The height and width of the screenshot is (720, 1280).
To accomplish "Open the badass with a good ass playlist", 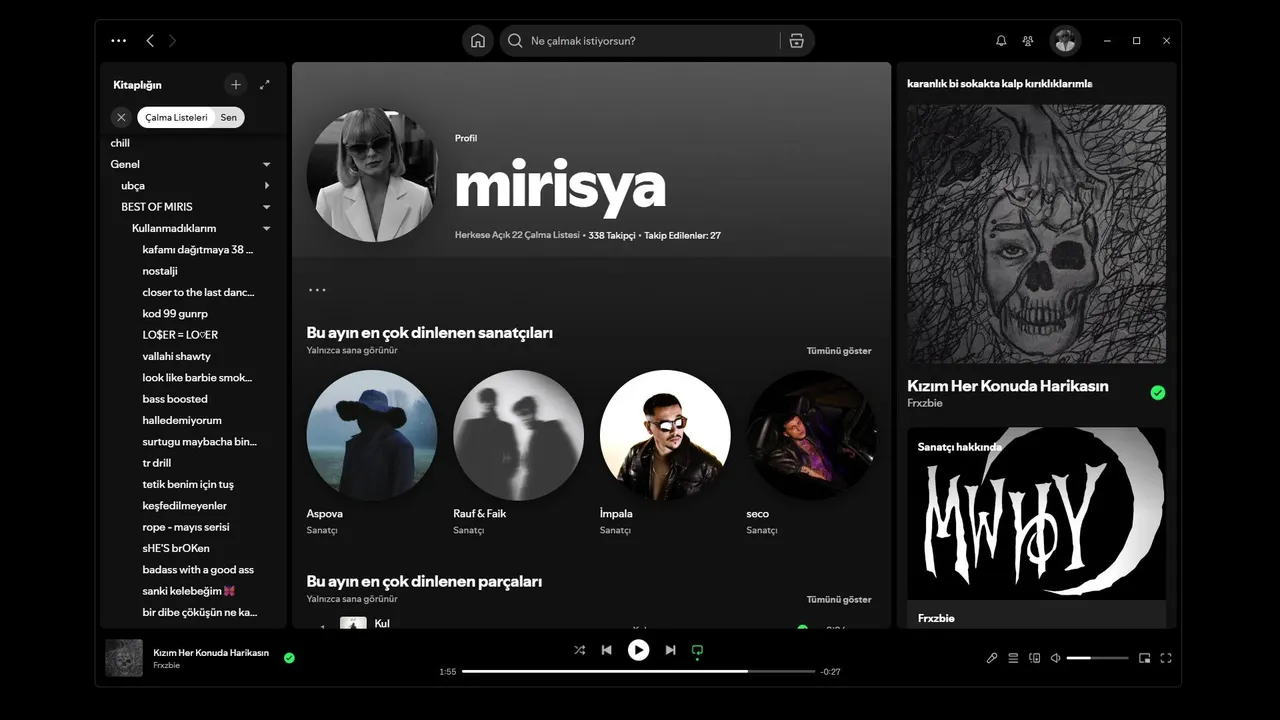I will pos(198,570).
